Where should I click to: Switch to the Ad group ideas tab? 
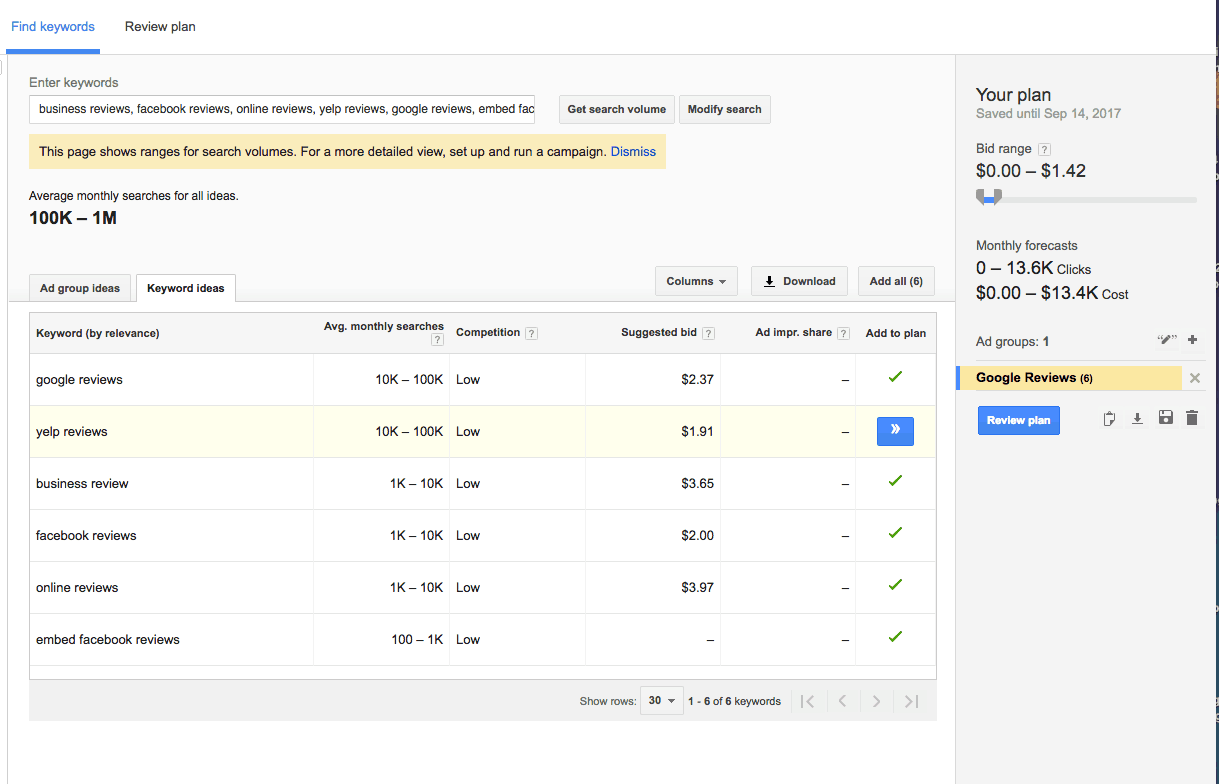pos(80,288)
